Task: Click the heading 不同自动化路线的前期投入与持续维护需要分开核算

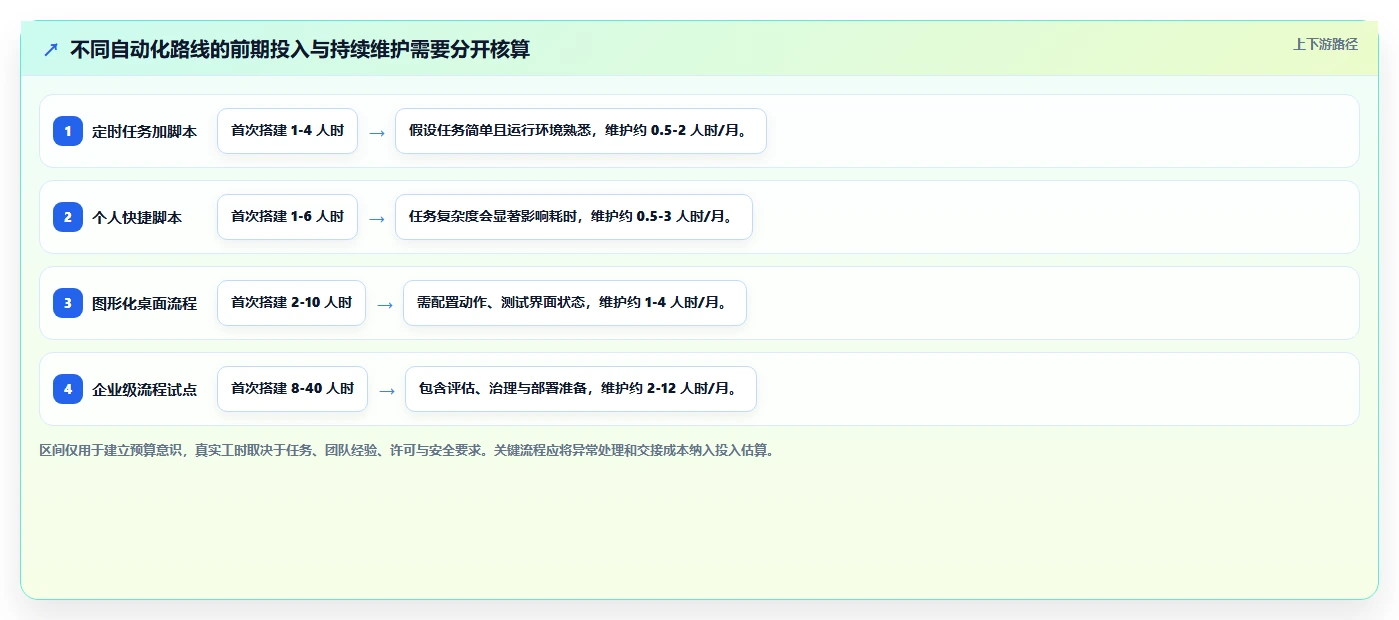Action: (300, 49)
